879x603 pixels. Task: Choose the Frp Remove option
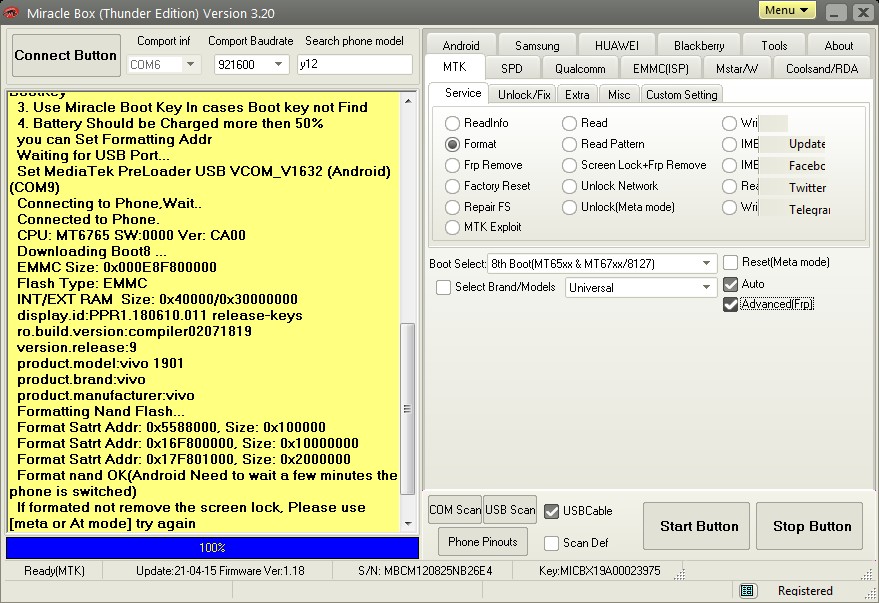[x=484, y=165]
